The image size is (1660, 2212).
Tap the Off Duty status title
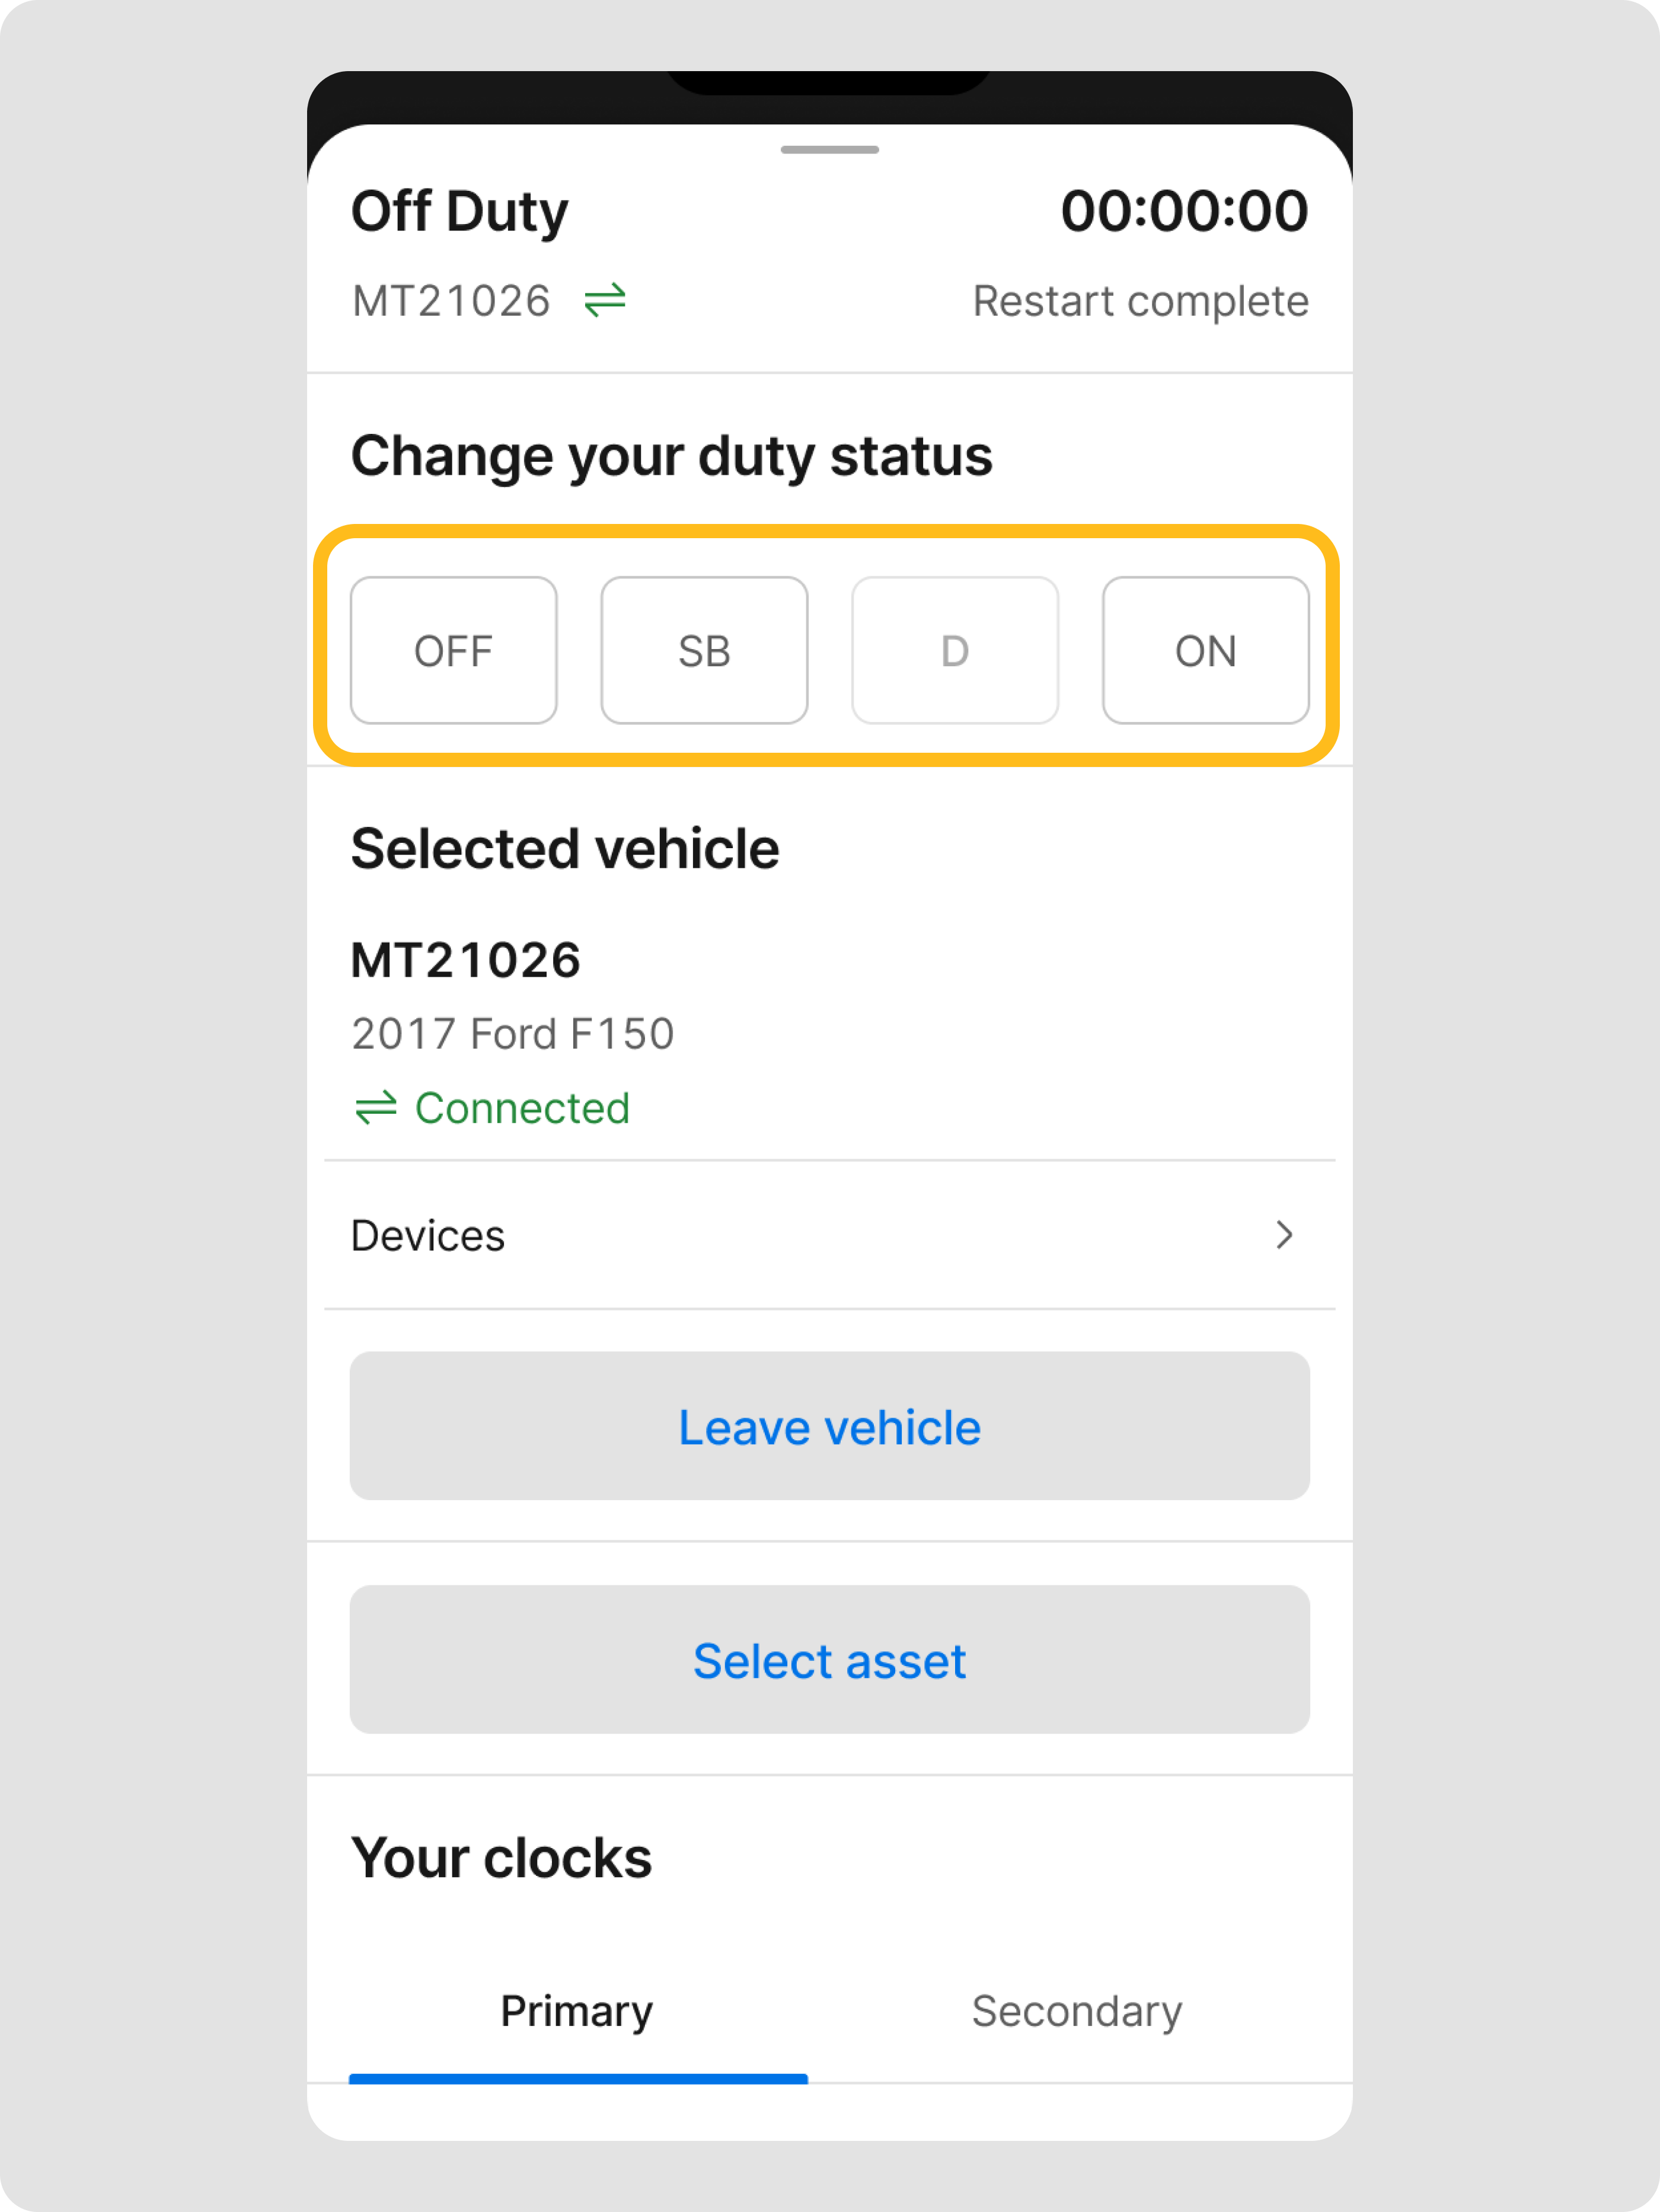click(459, 212)
